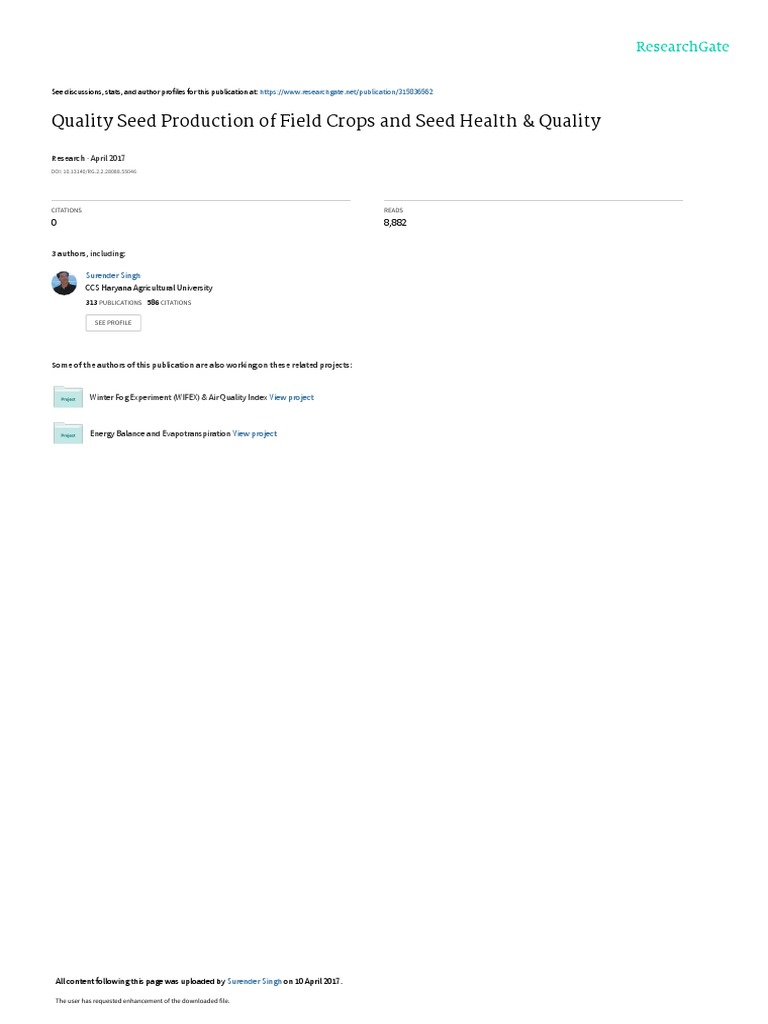Click the publication title Quality Seed Production

[x=326, y=121]
